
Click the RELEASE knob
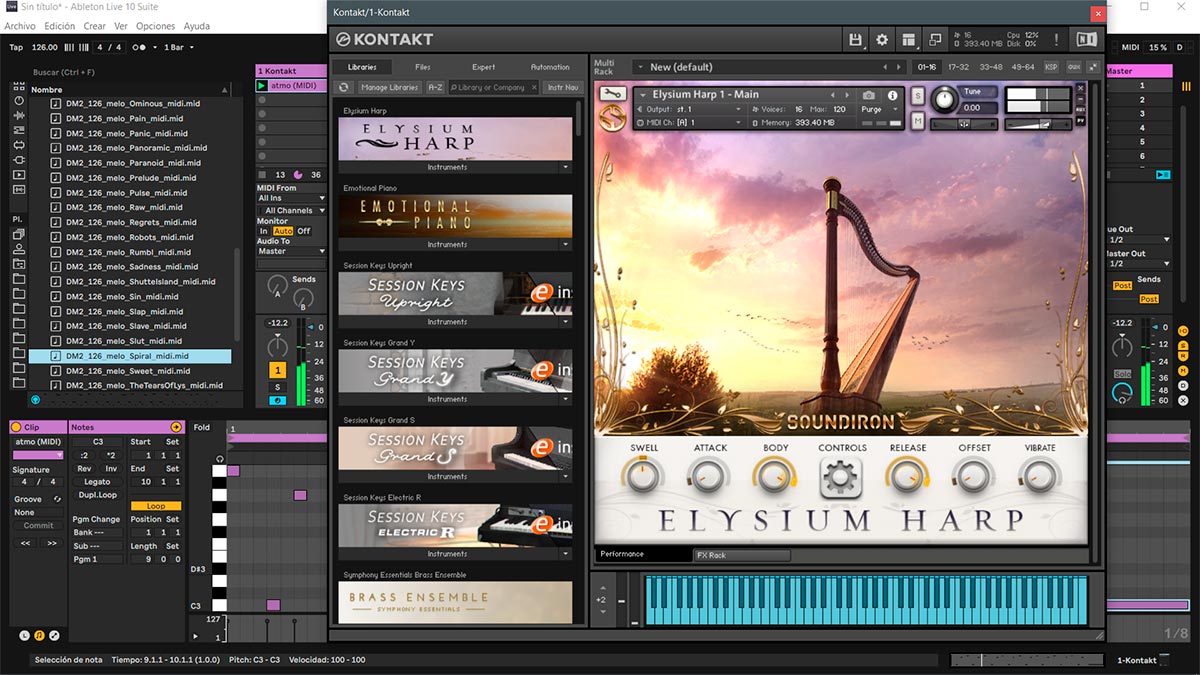907,476
